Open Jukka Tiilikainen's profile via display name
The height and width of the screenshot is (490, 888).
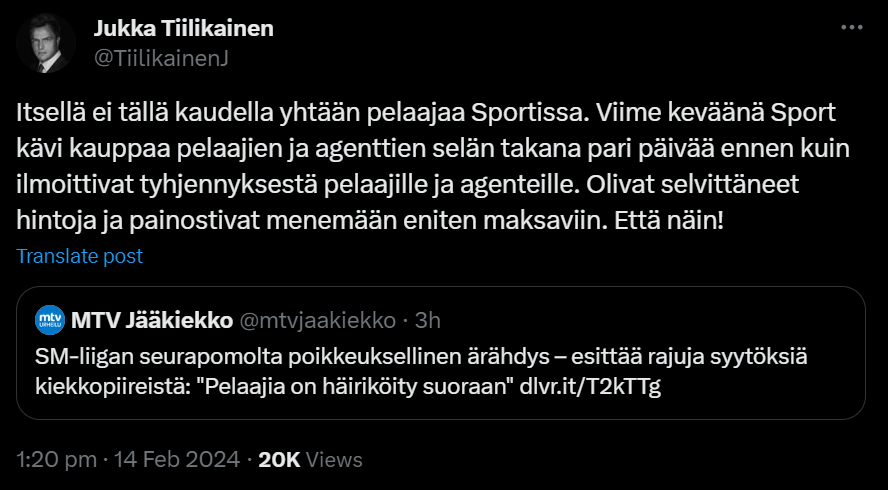click(183, 28)
